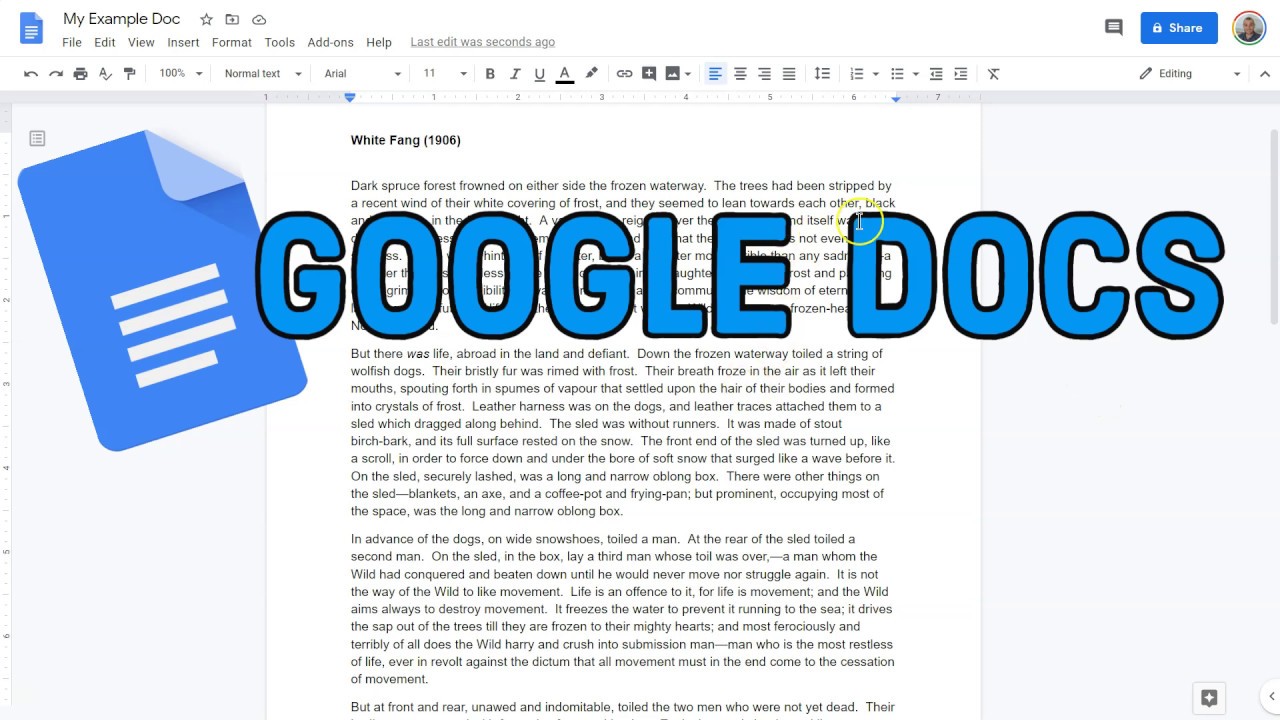Image resolution: width=1280 pixels, height=720 pixels.
Task: Click Last edit was seconds ago link
Action: coord(482,42)
